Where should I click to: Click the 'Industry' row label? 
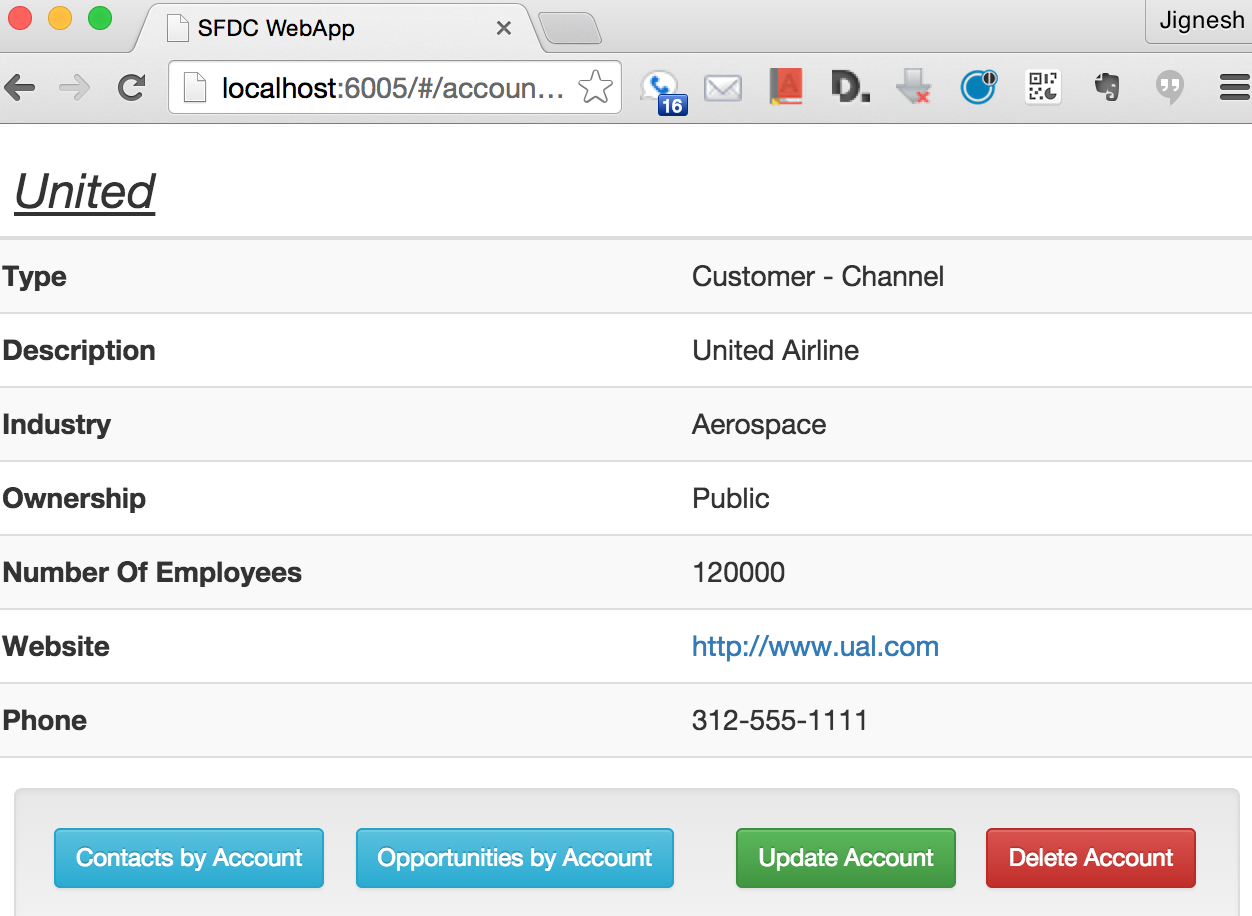coord(57,425)
